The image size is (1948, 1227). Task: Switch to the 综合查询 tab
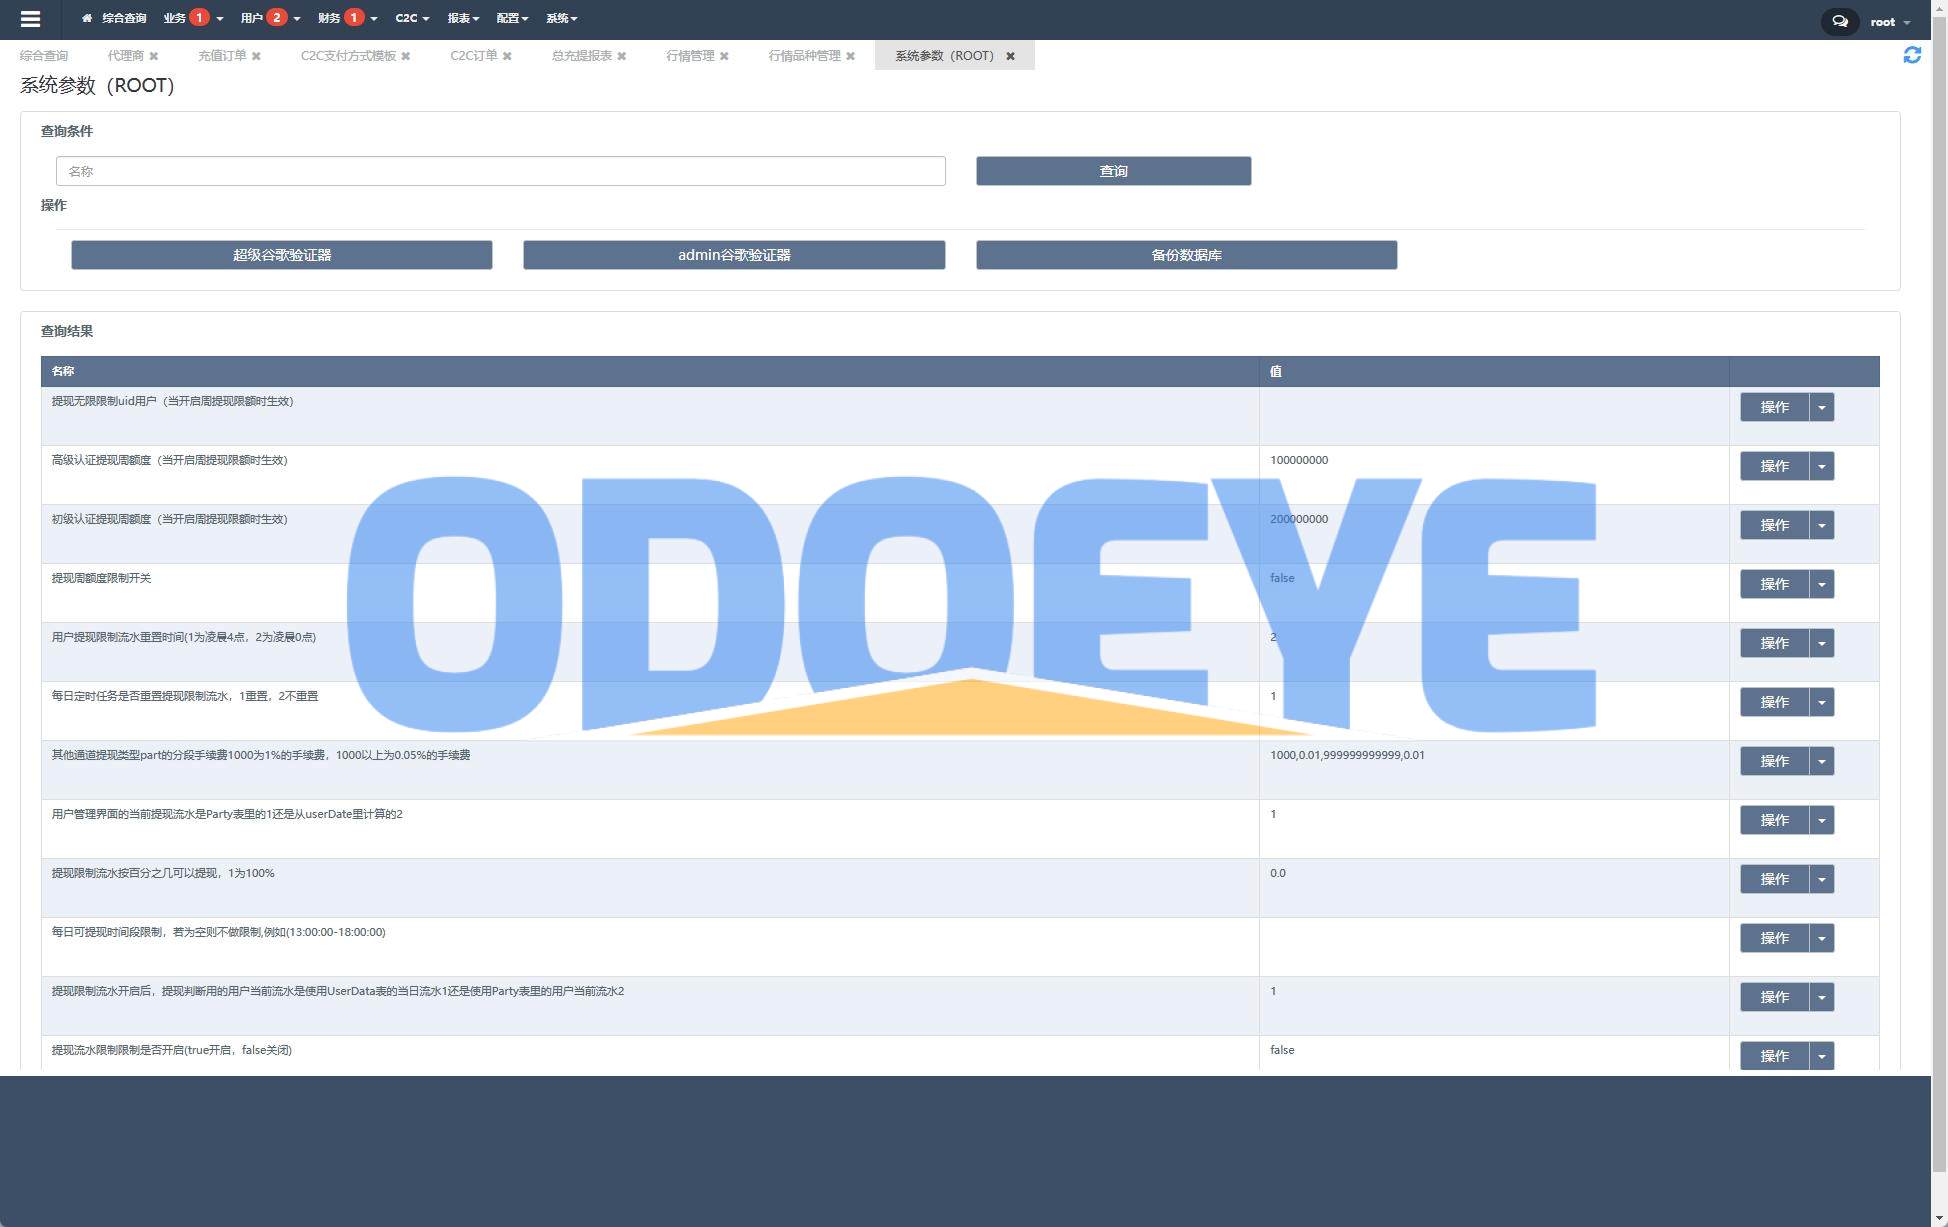[44, 56]
